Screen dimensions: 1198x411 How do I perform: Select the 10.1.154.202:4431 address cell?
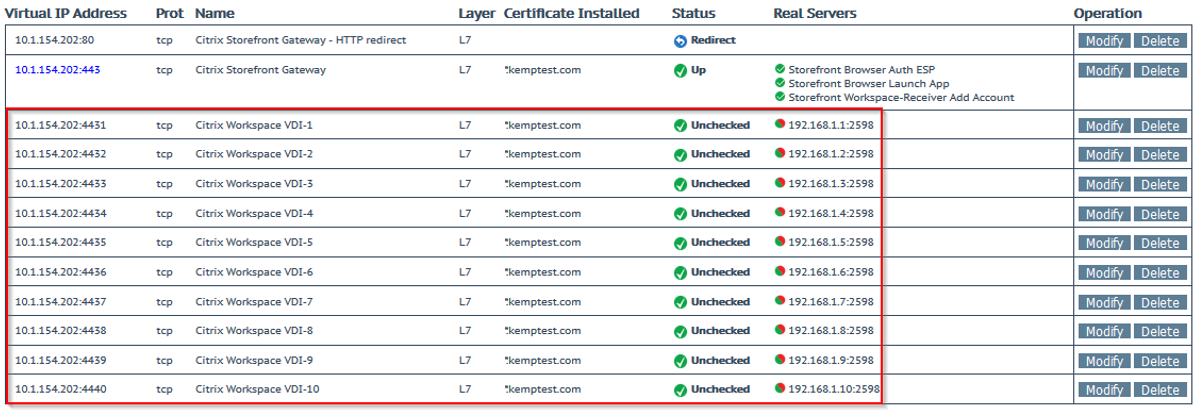60,125
